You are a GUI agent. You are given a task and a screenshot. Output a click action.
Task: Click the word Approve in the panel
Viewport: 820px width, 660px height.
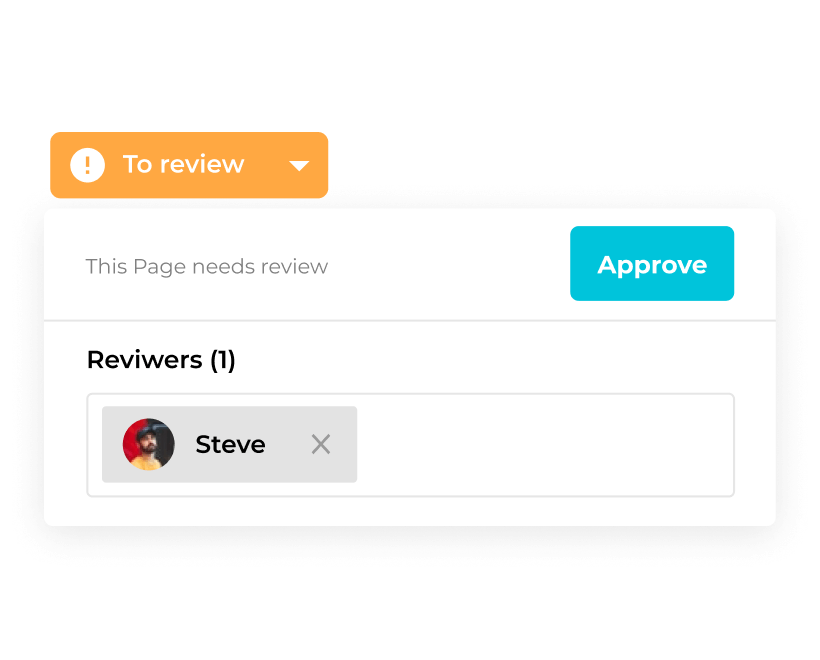click(652, 265)
